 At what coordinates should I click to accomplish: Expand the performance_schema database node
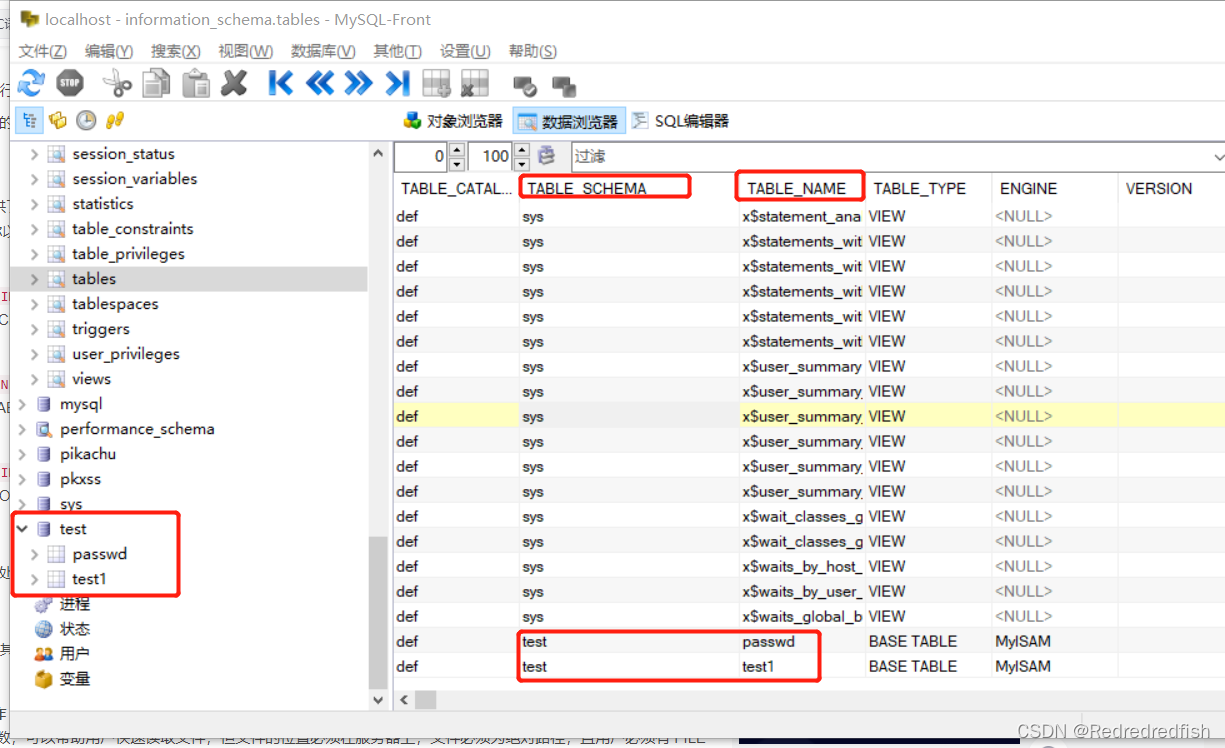point(22,429)
